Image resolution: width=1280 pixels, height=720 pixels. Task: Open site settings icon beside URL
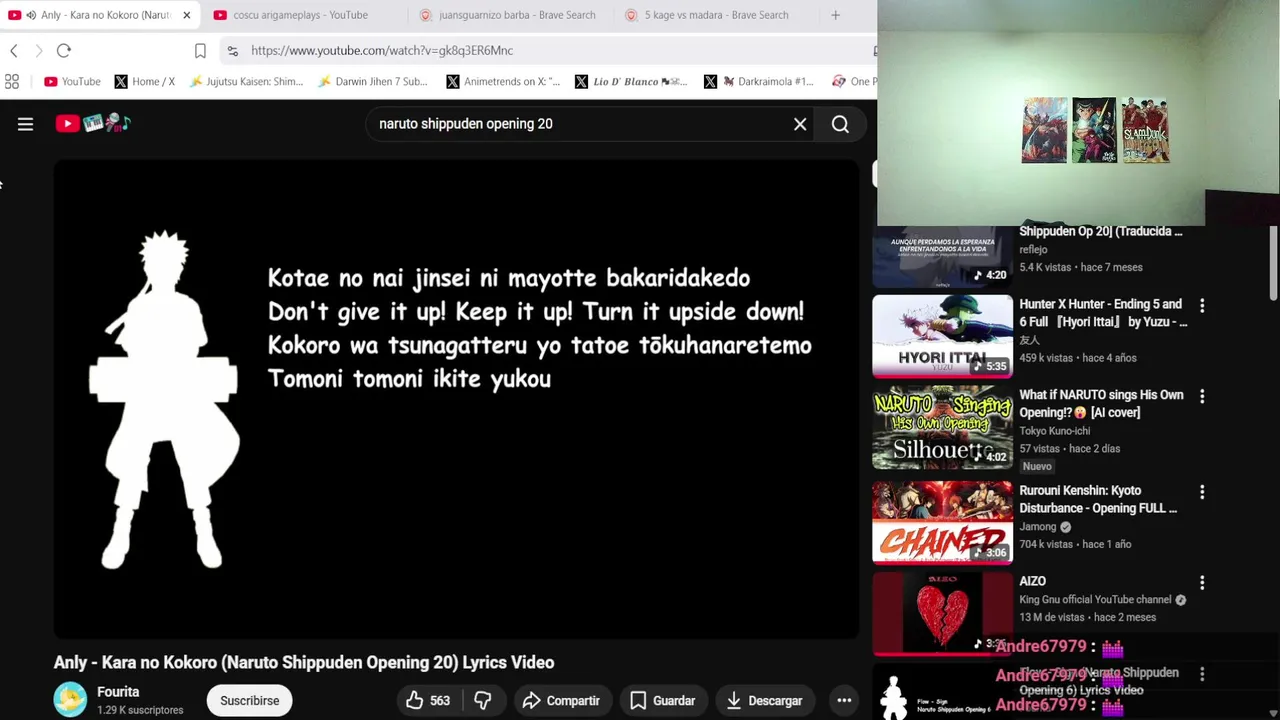click(232, 50)
